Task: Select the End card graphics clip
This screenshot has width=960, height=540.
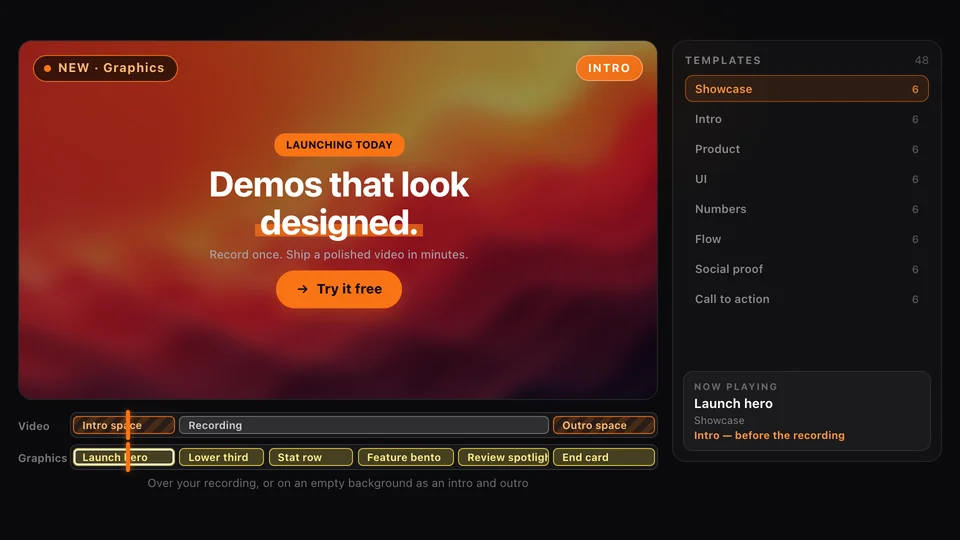Action: (x=604, y=457)
